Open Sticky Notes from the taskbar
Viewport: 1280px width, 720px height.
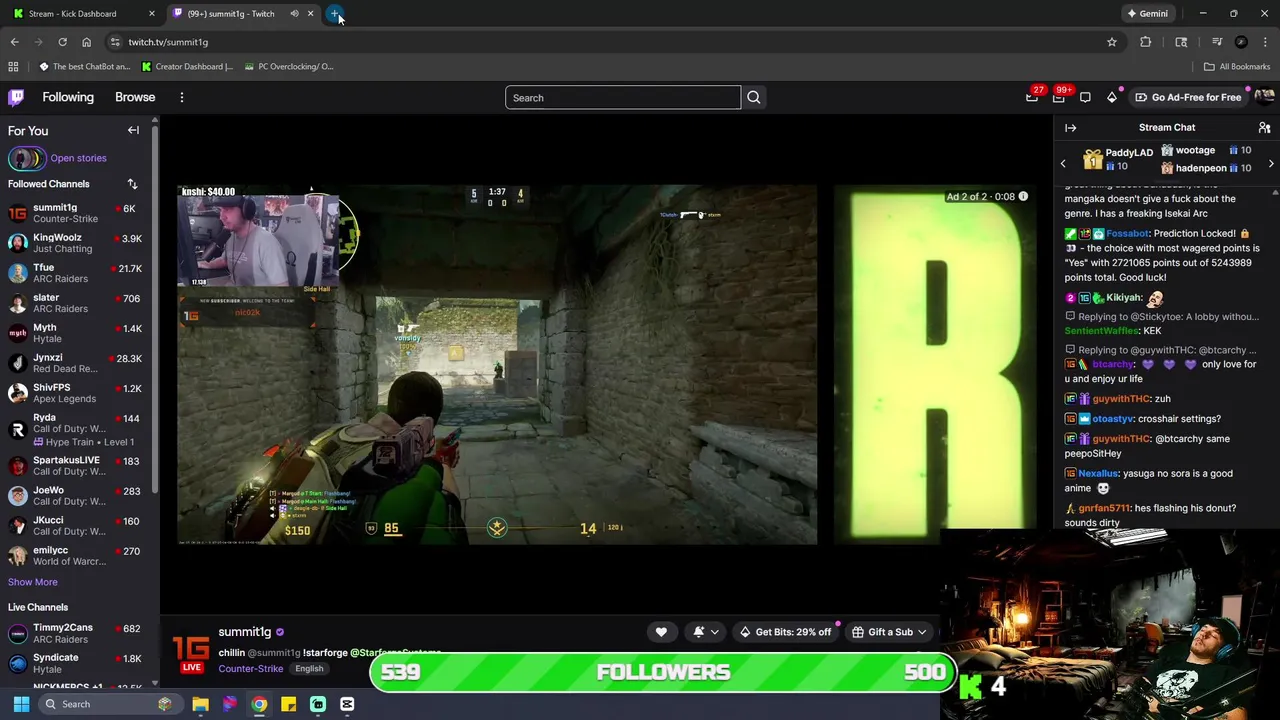(x=288, y=704)
